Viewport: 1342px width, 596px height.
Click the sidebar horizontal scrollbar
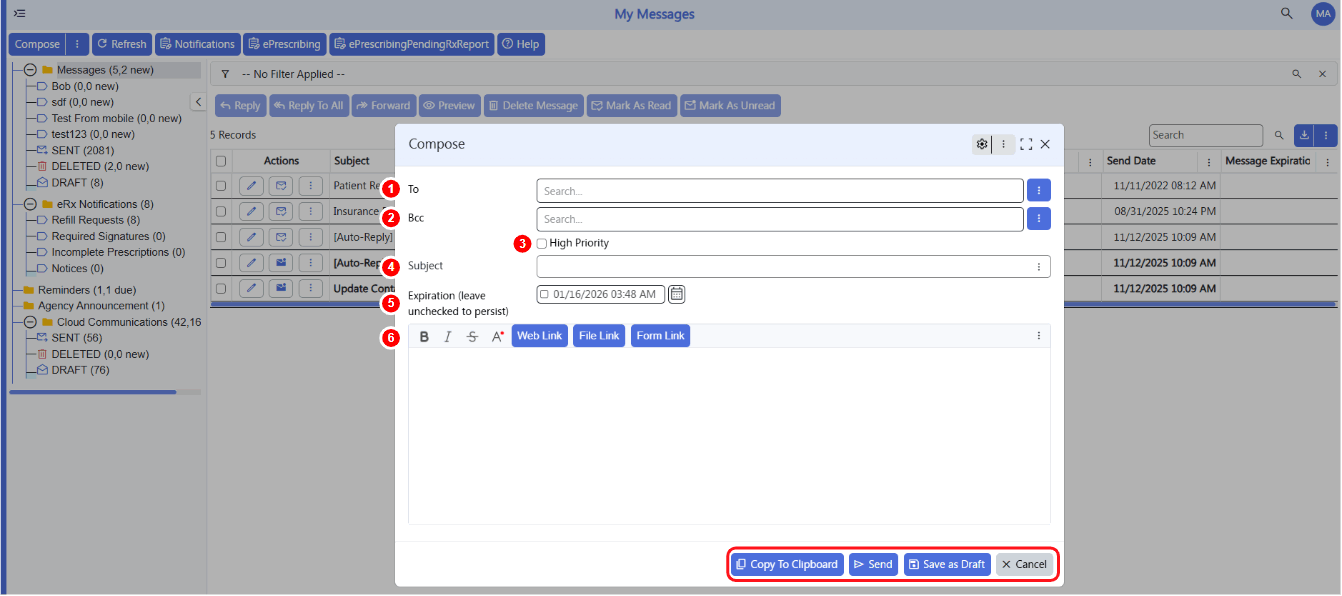pos(93,392)
